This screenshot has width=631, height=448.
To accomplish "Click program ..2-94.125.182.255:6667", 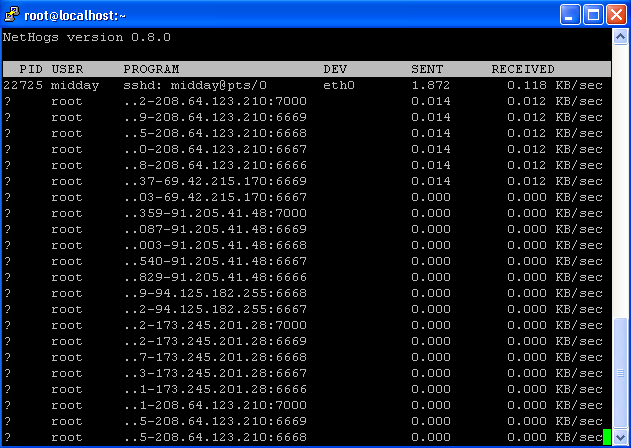I will click(215, 309).
